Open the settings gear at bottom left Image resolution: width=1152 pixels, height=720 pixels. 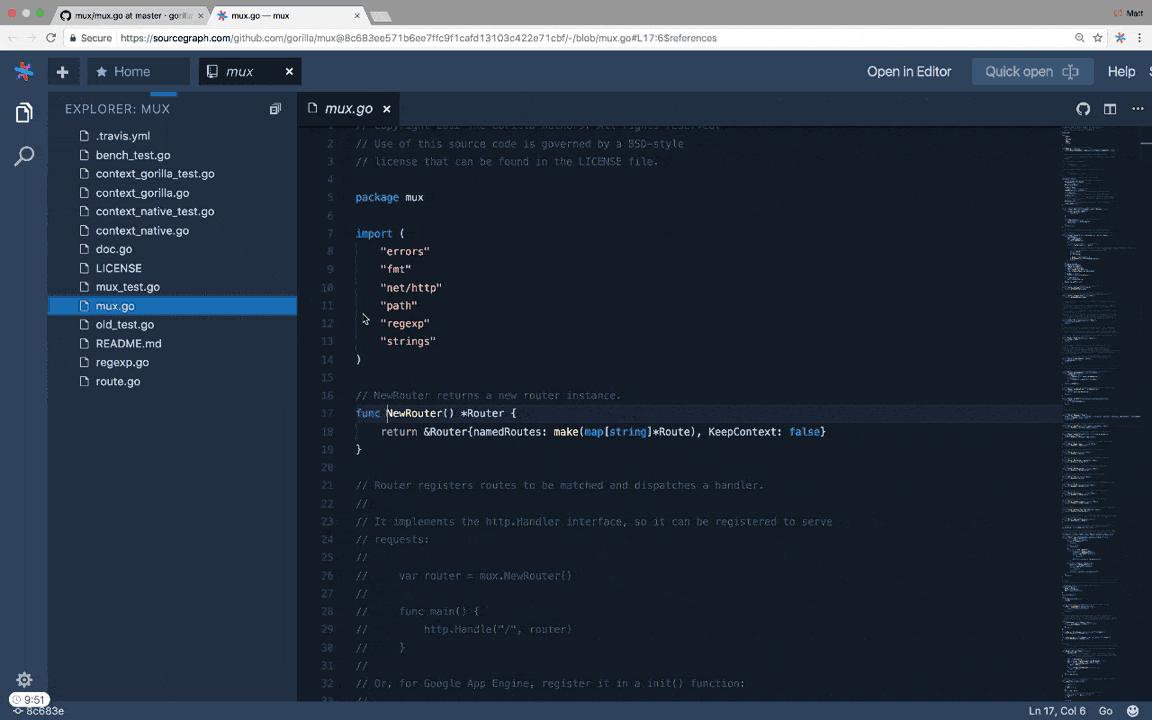[24, 679]
